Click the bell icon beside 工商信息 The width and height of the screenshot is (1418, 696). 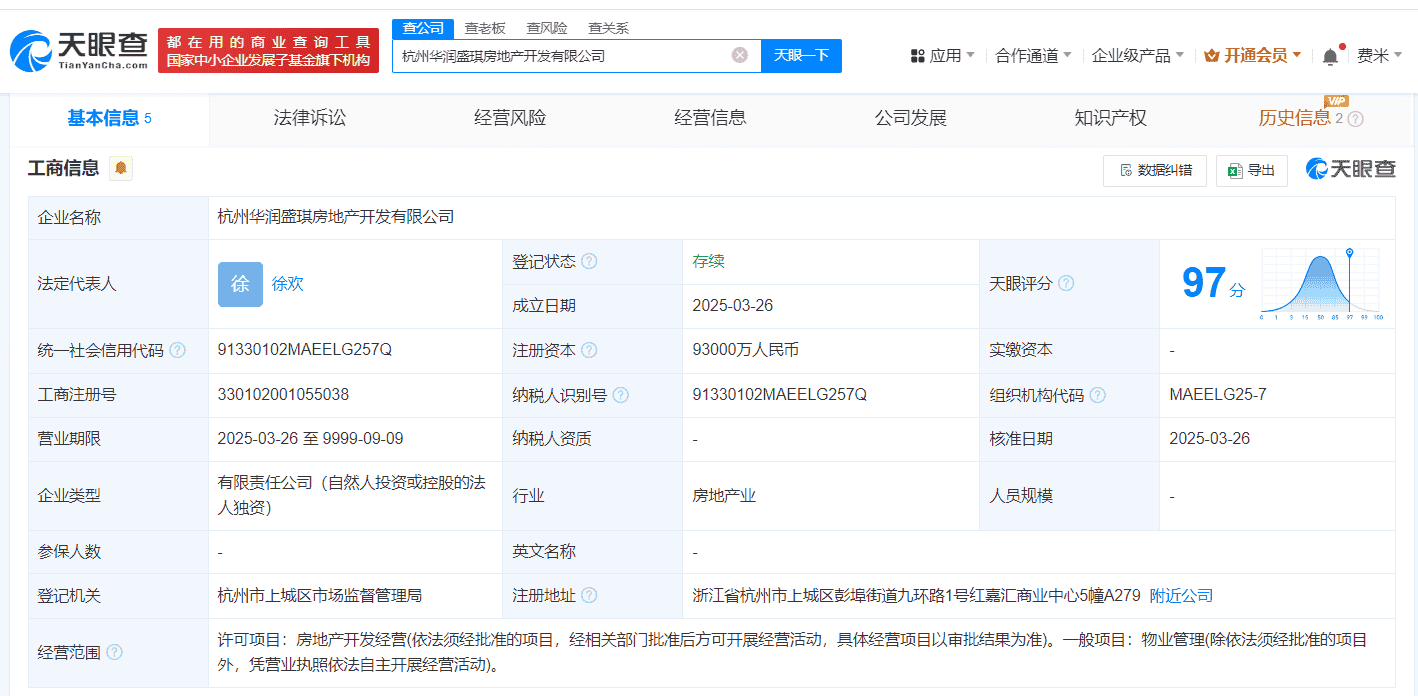pyautogui.click(x=121, y=168)
